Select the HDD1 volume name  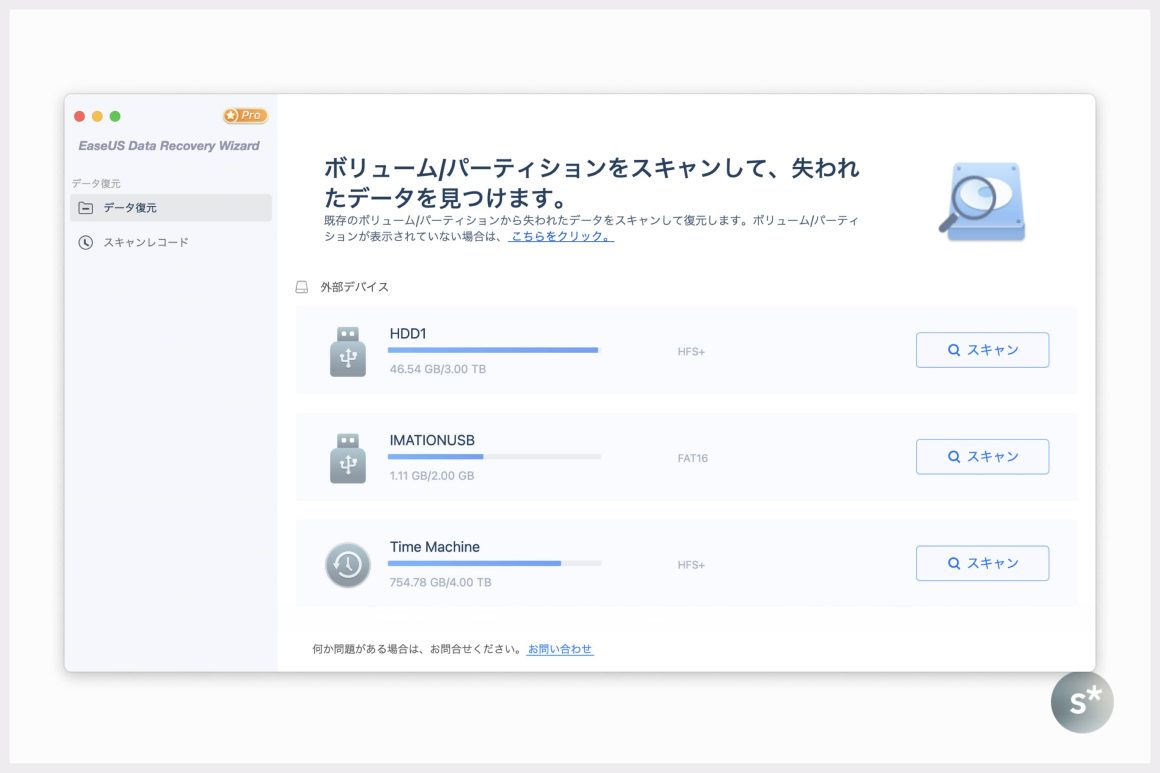408,333
